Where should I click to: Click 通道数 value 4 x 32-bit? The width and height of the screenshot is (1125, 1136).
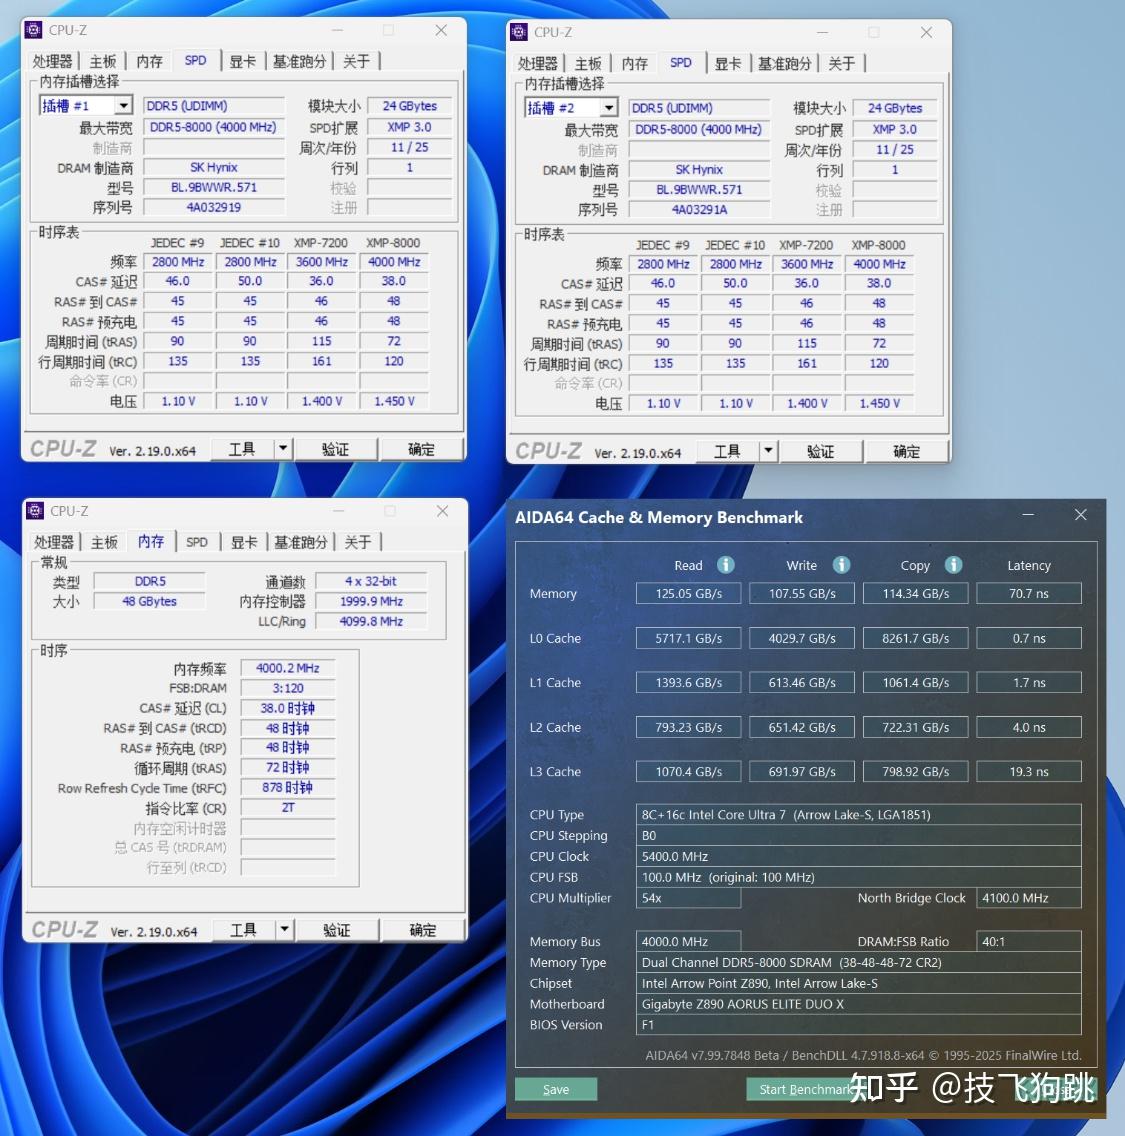[371, 581]
